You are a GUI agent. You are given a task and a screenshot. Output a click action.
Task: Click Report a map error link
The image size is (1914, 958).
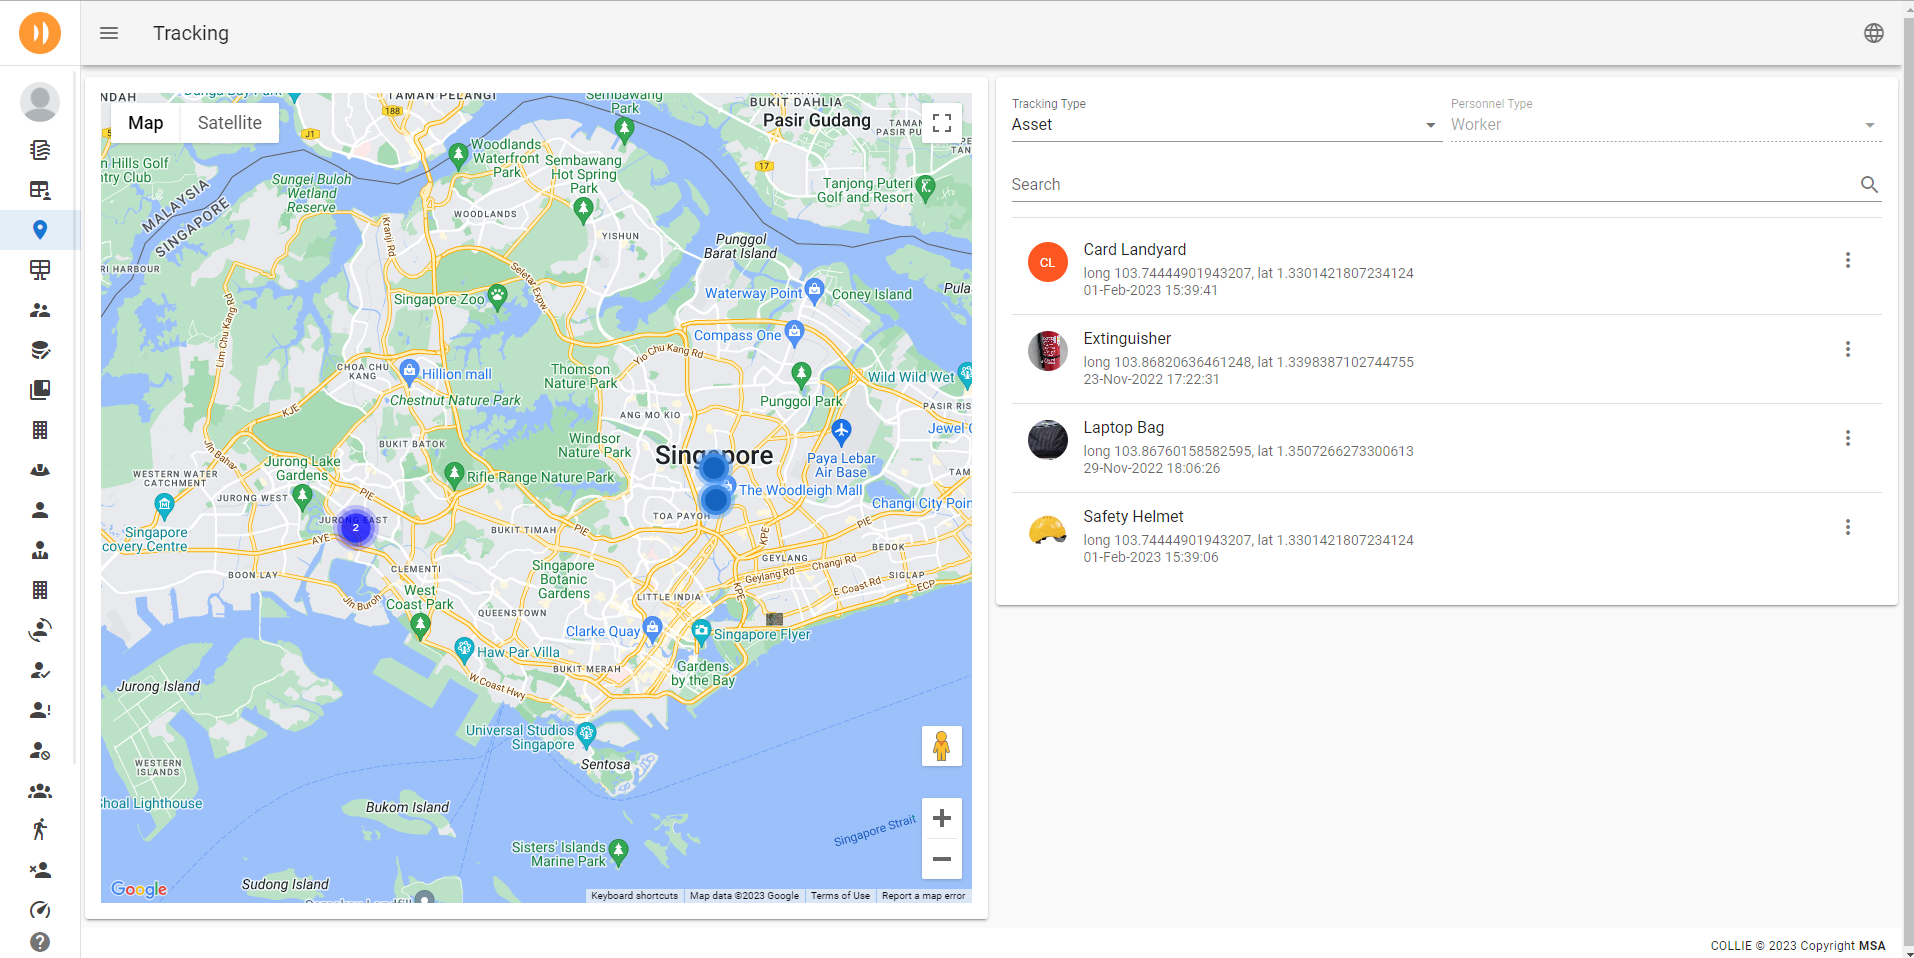click(x=923, y=896)
